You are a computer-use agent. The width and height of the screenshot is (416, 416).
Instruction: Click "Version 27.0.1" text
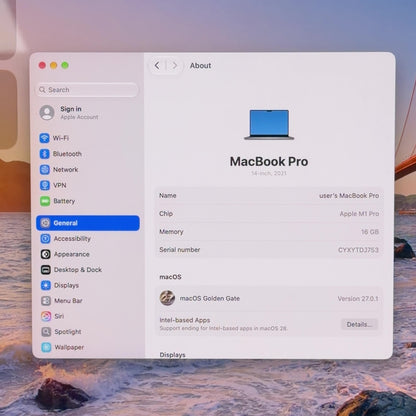[x=358, y=299]
